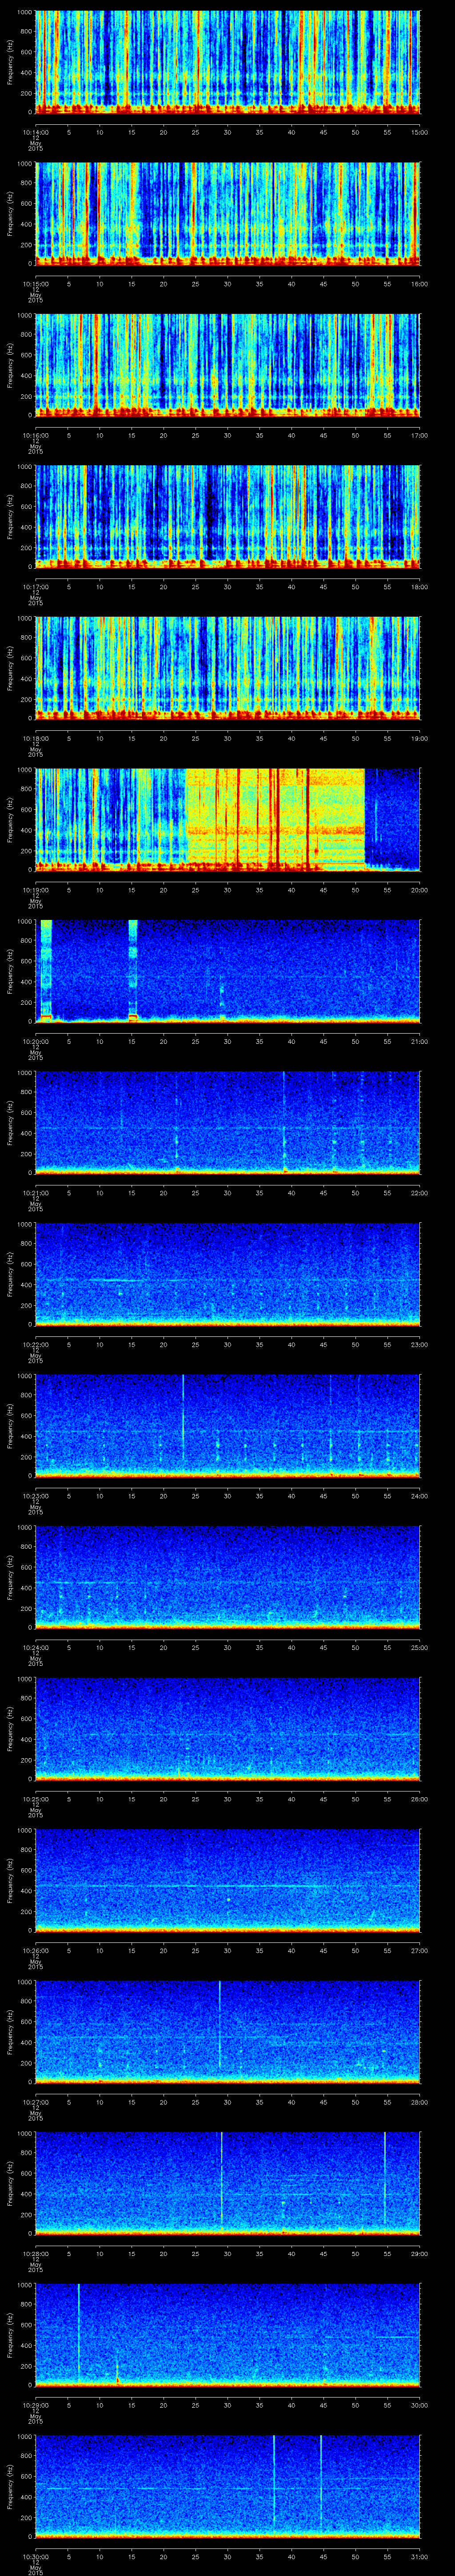The width and height of the screenshot is (455, 2576).
Task: Click the '24:00' end label of 10:23:00 panel
Action: tap(419, 1495)
